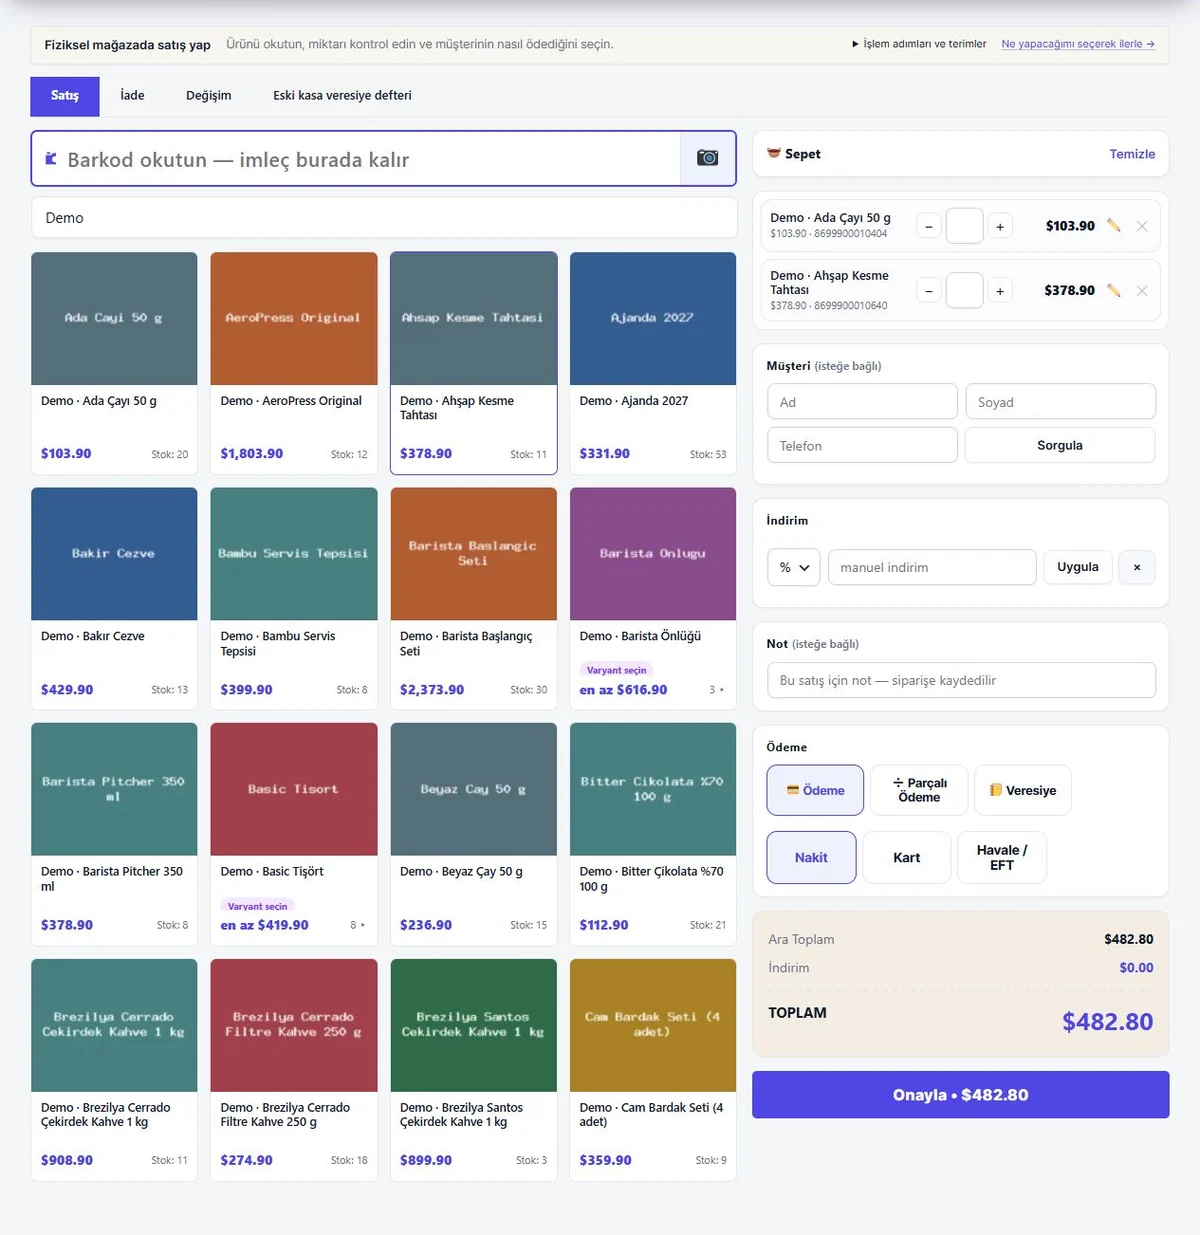Click the $1,803.90 AeroPress price
The height and width of the screenshot is (1235, 1200).
(252, 454)
